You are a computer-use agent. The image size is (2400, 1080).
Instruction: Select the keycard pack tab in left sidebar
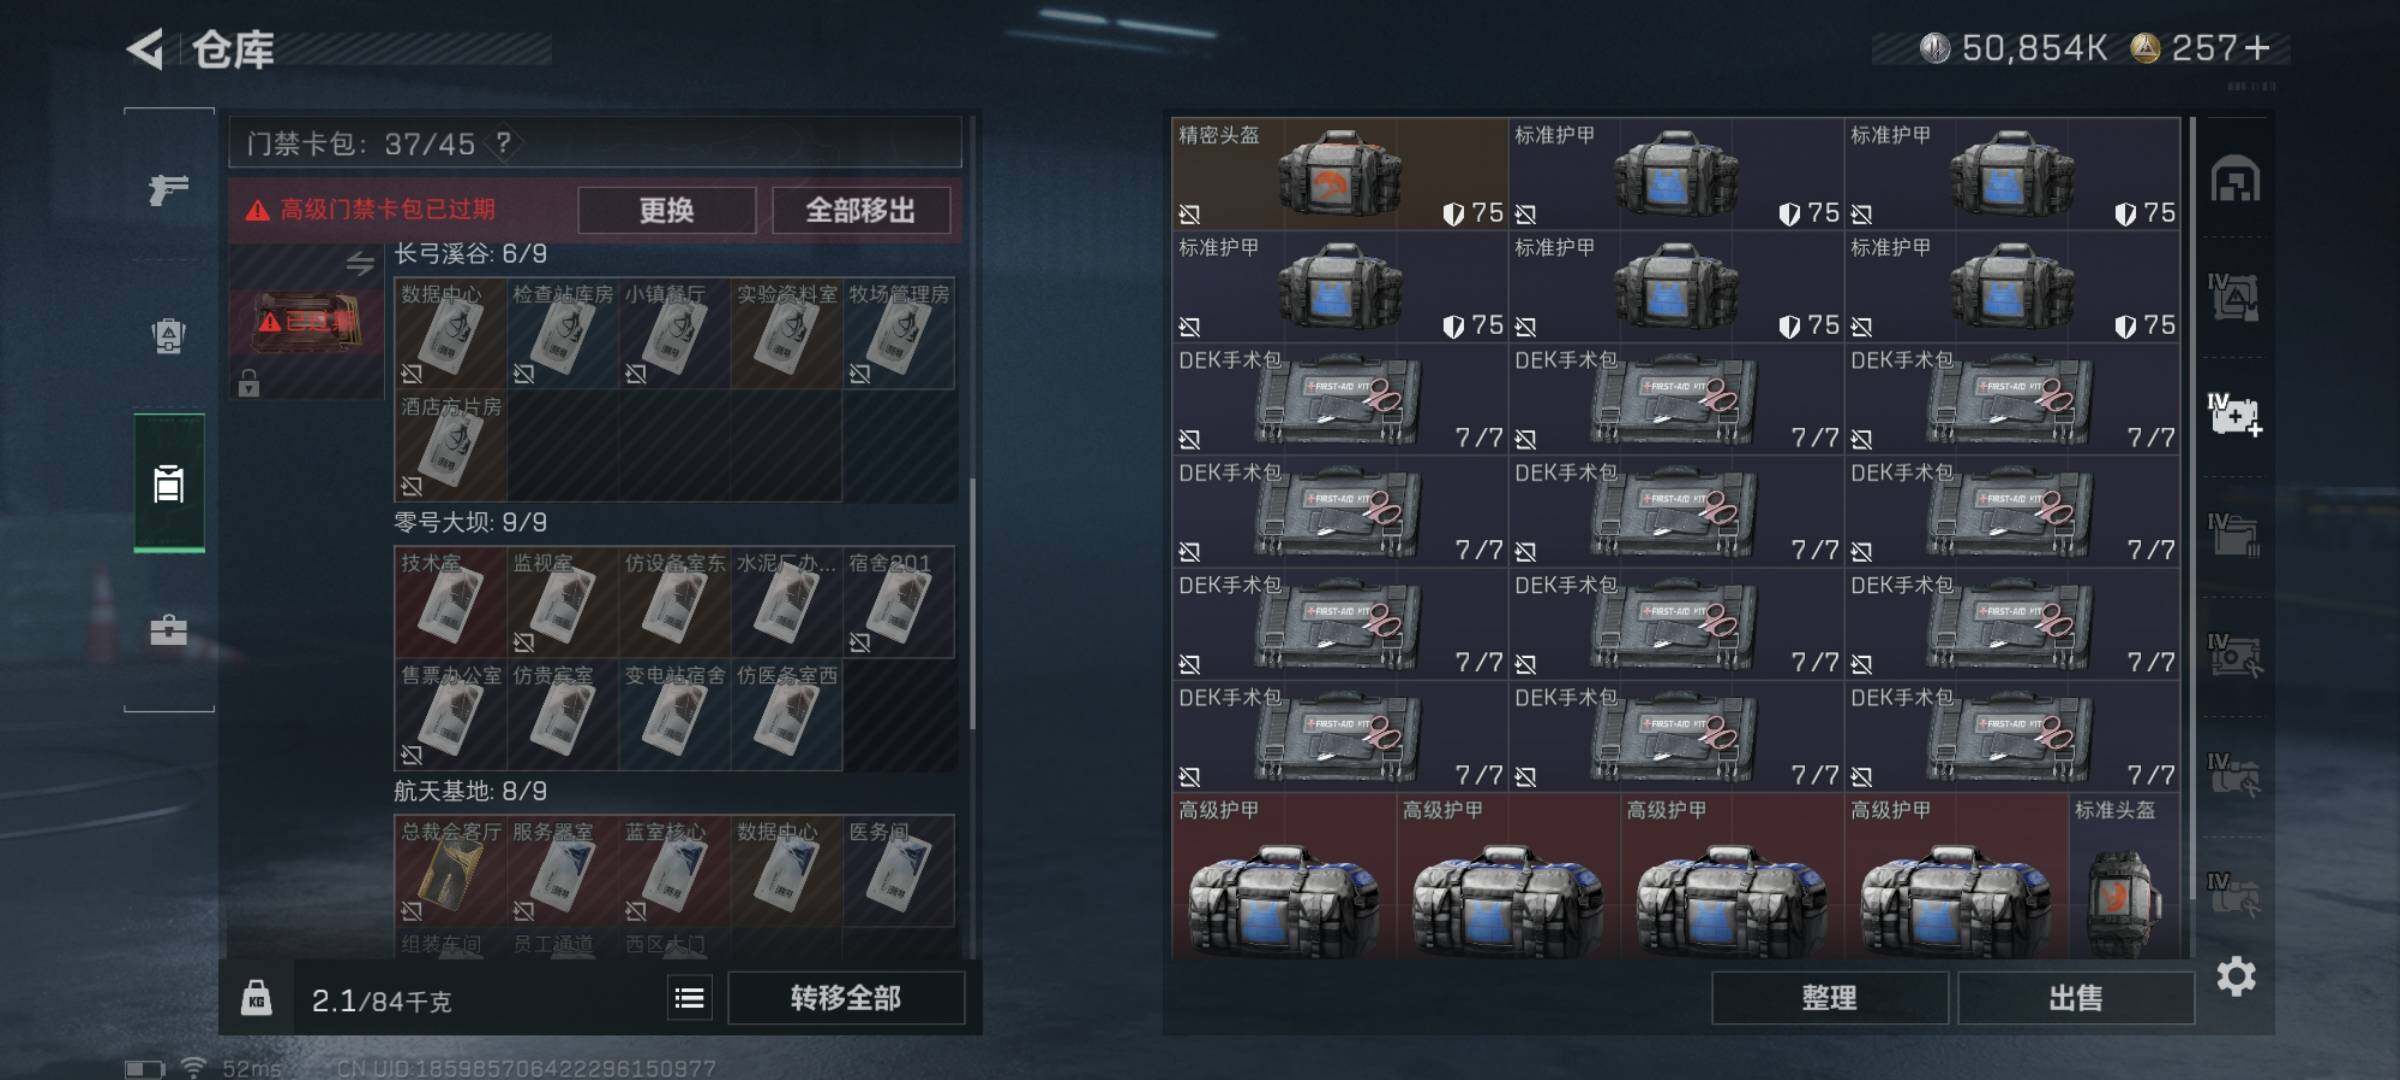[169, 482]
